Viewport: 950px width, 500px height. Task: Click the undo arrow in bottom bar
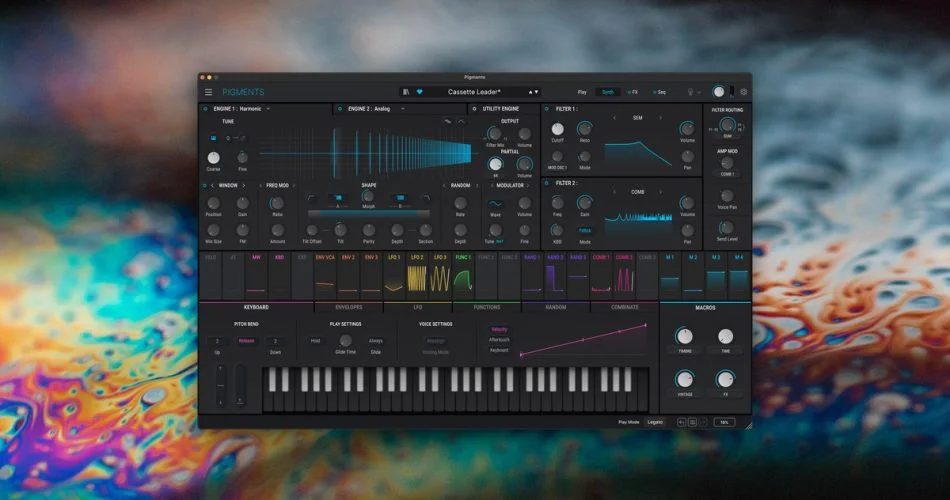coord(681,422)
